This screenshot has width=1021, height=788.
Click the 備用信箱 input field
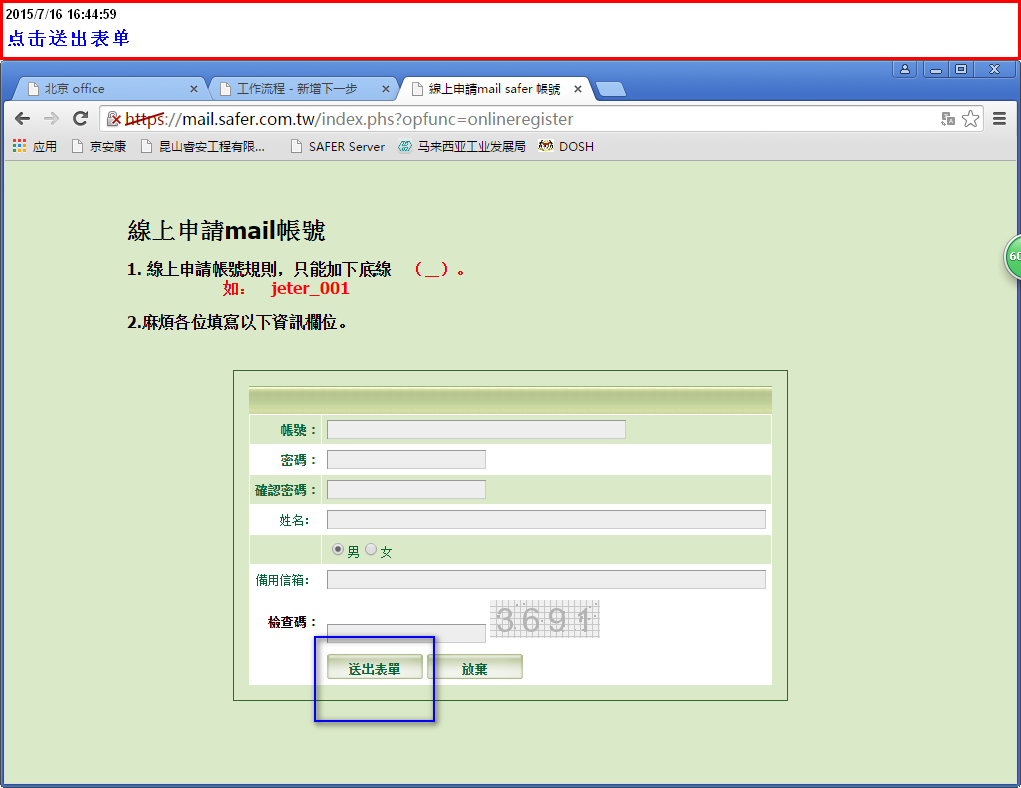point(546,580)
